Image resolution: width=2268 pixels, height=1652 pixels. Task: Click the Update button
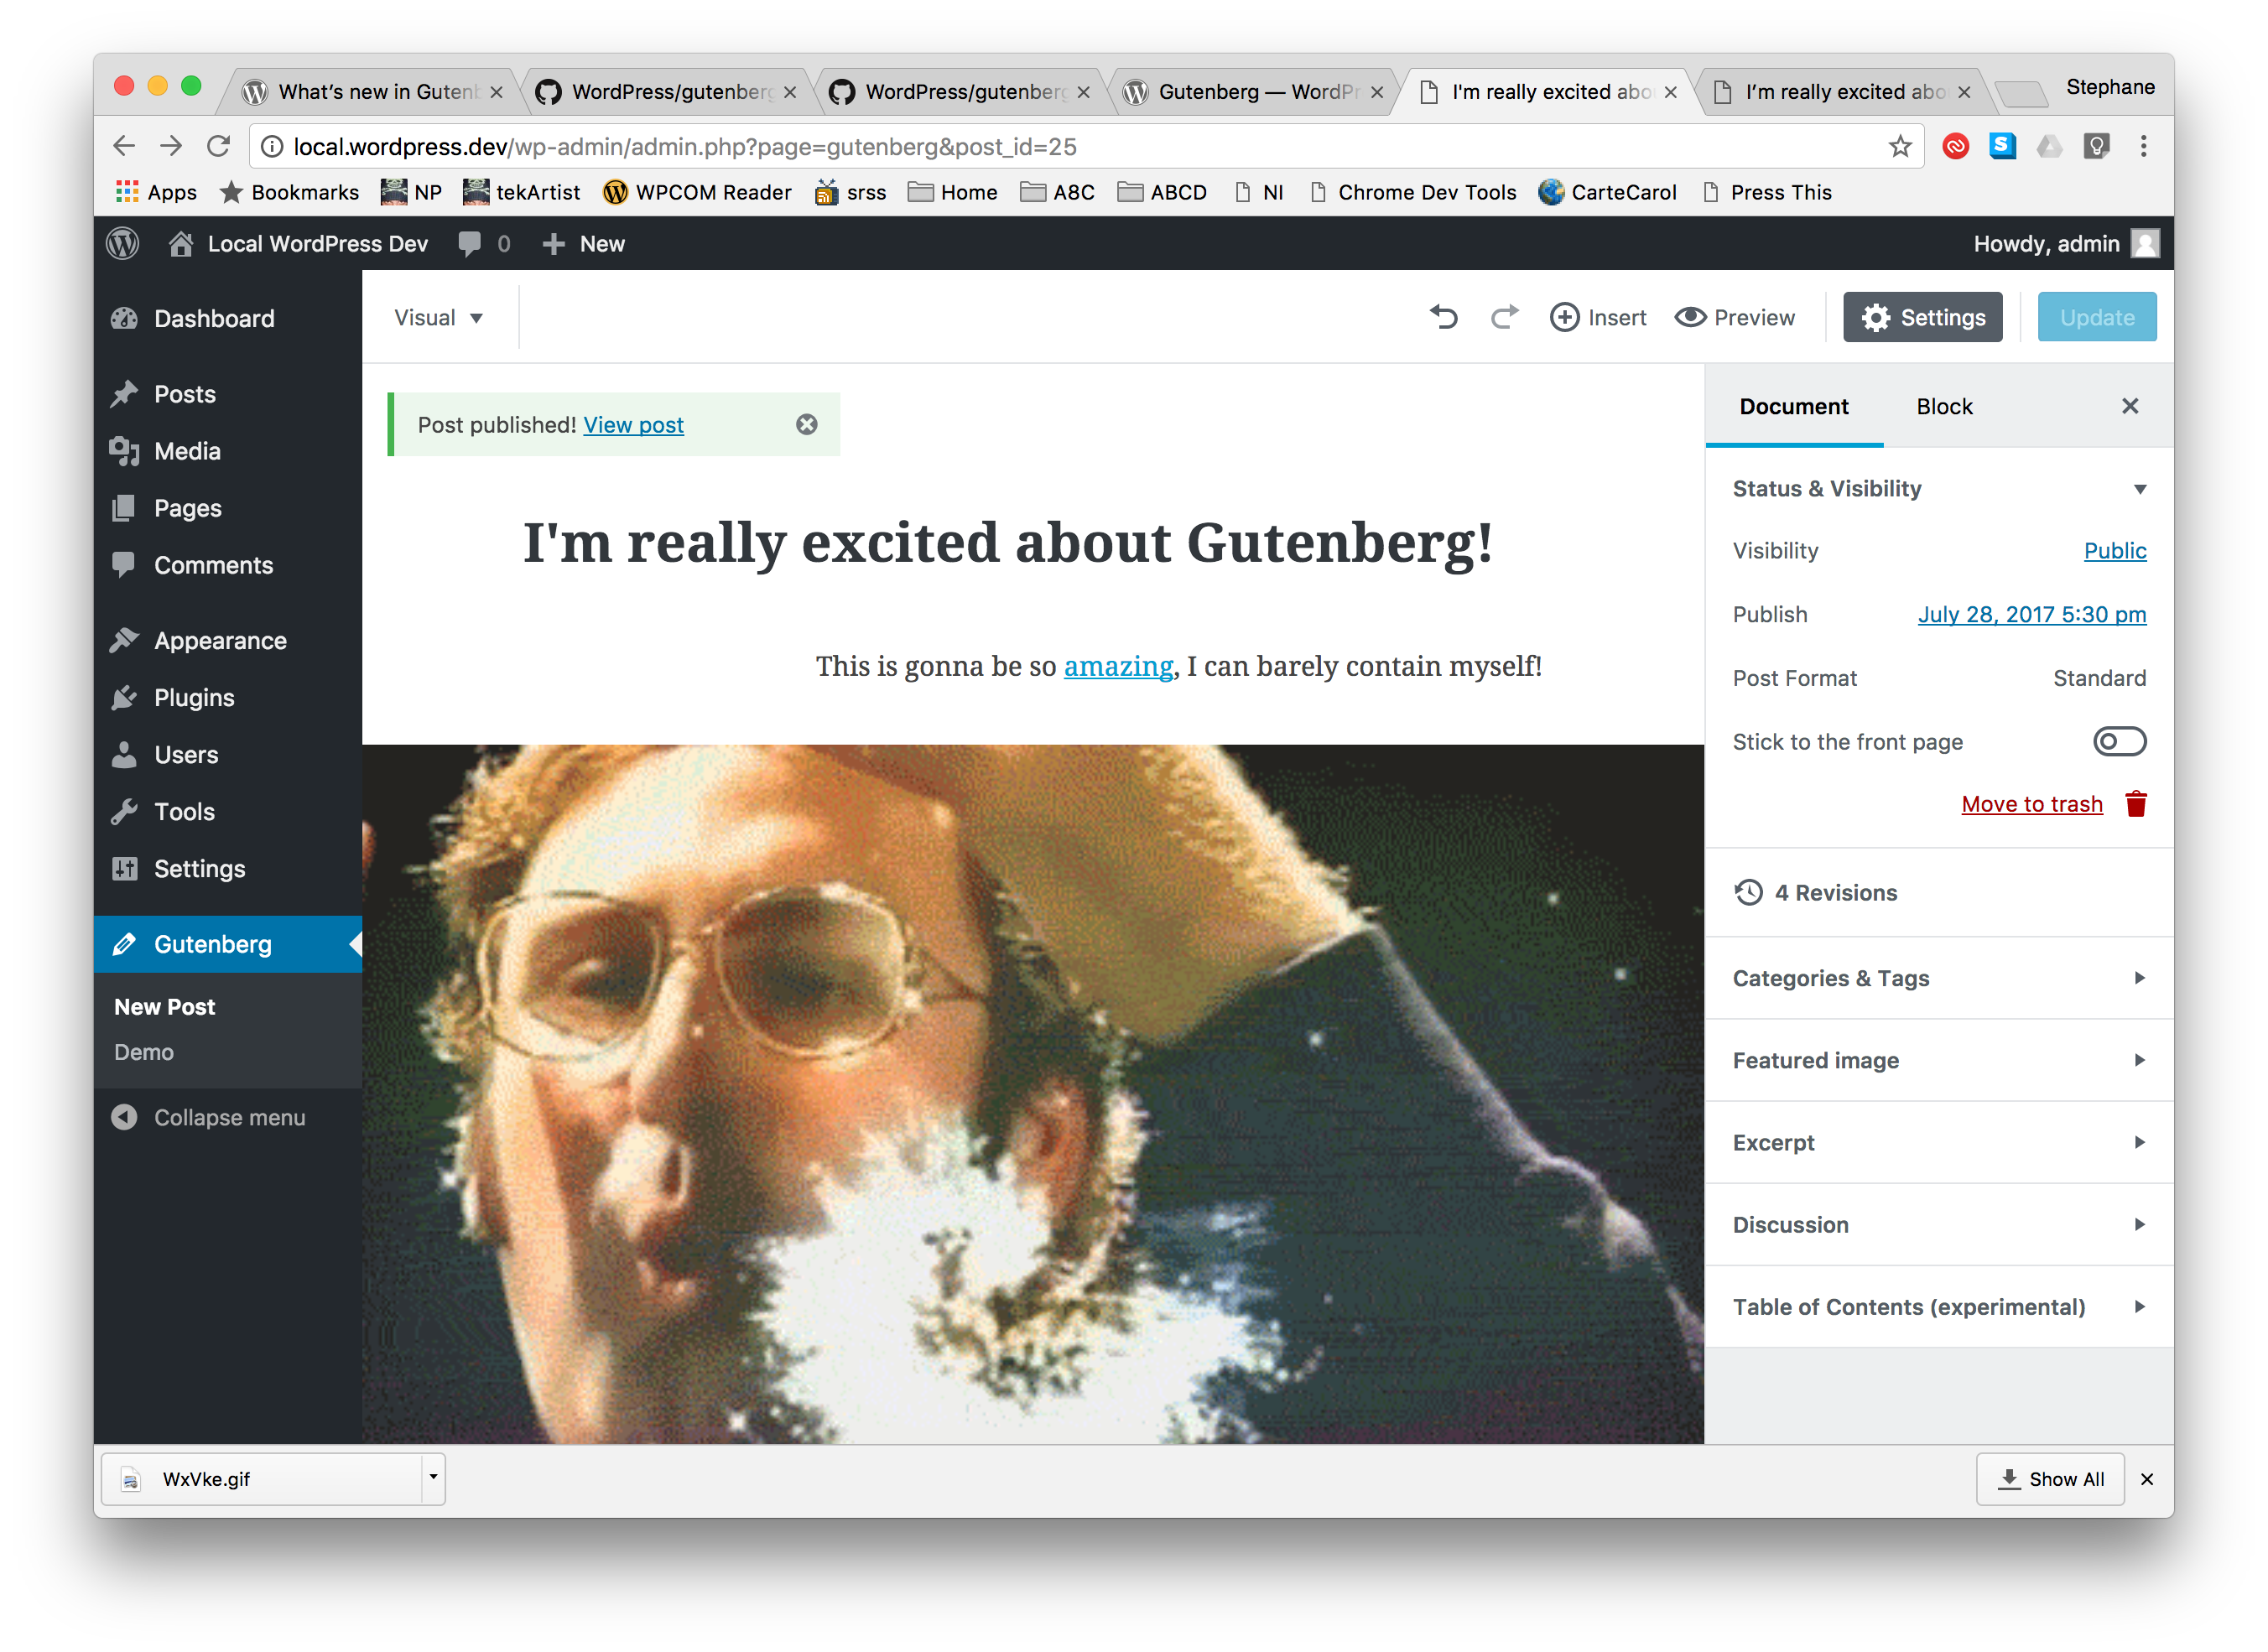[2096, 317]
